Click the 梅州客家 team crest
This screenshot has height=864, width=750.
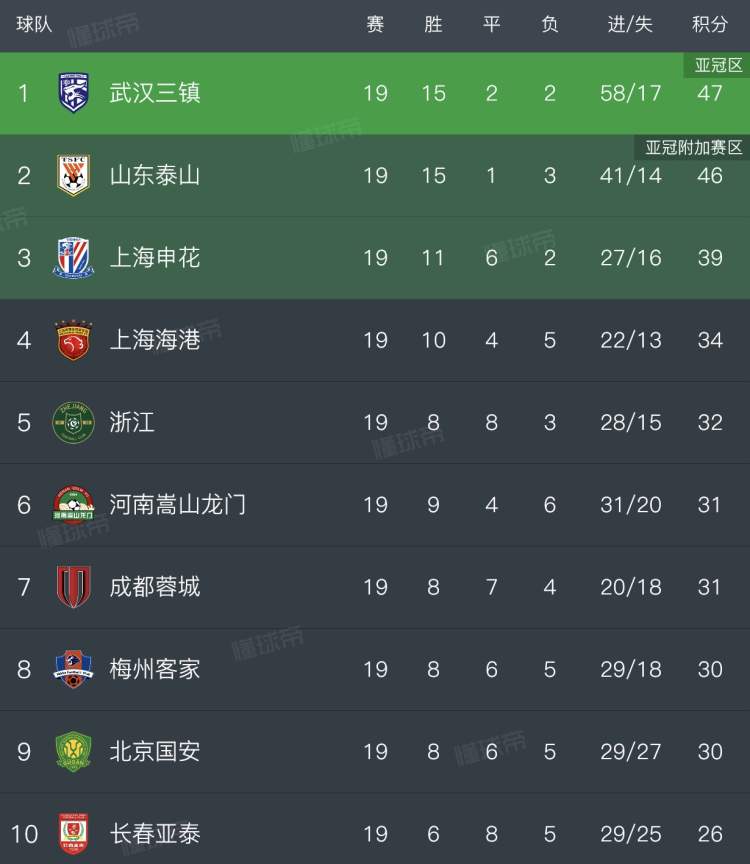[x=74, y=669]
